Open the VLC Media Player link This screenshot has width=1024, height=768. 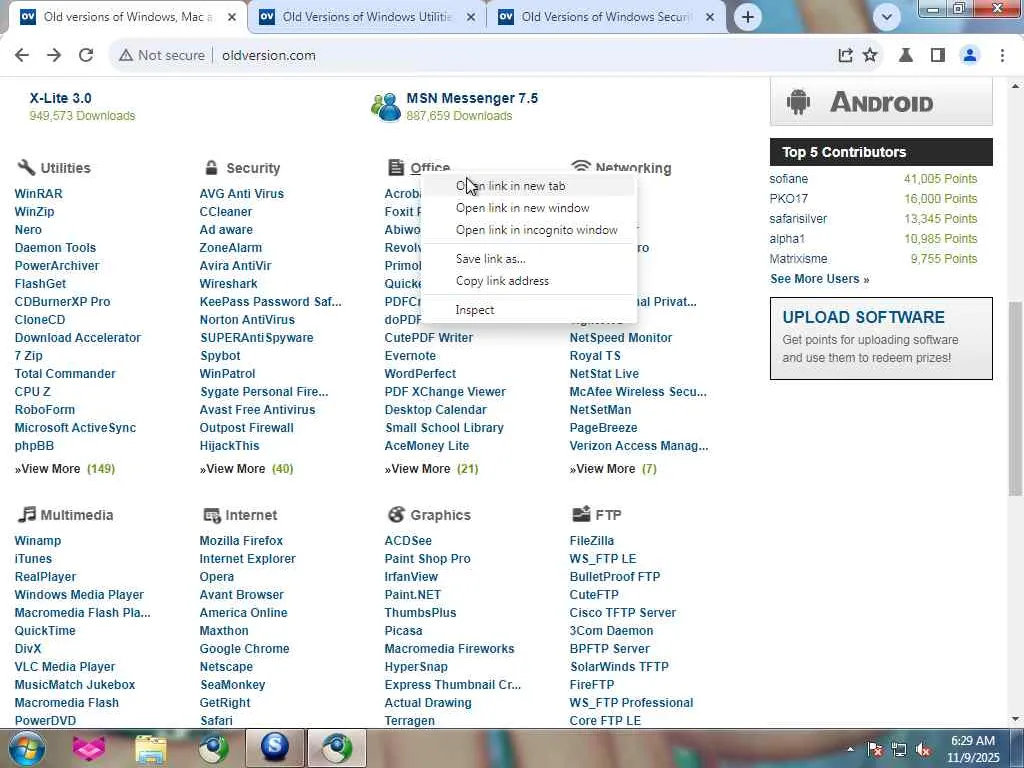point(65,667)
